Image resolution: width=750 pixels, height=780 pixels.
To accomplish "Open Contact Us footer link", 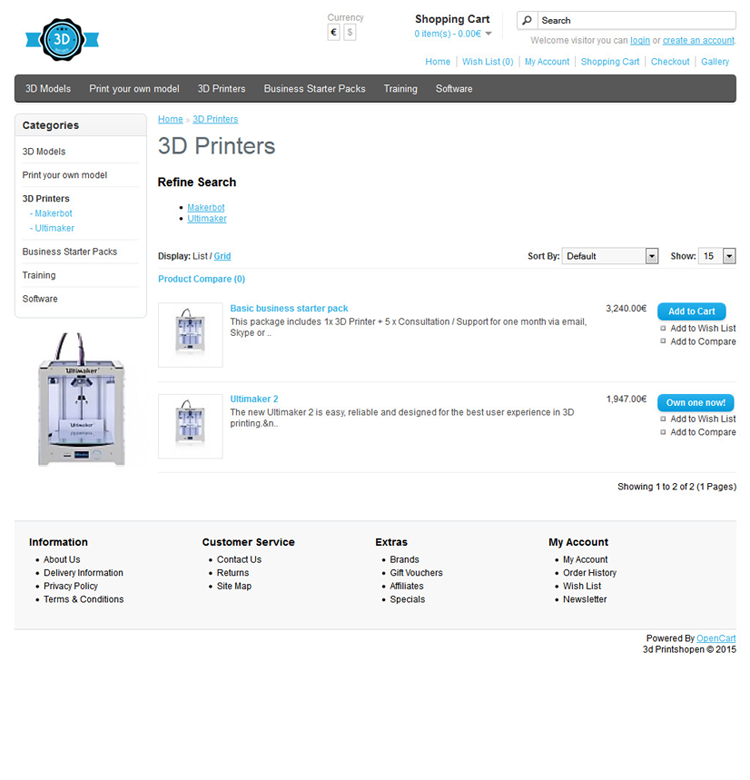I will click(x=239, y=560).
